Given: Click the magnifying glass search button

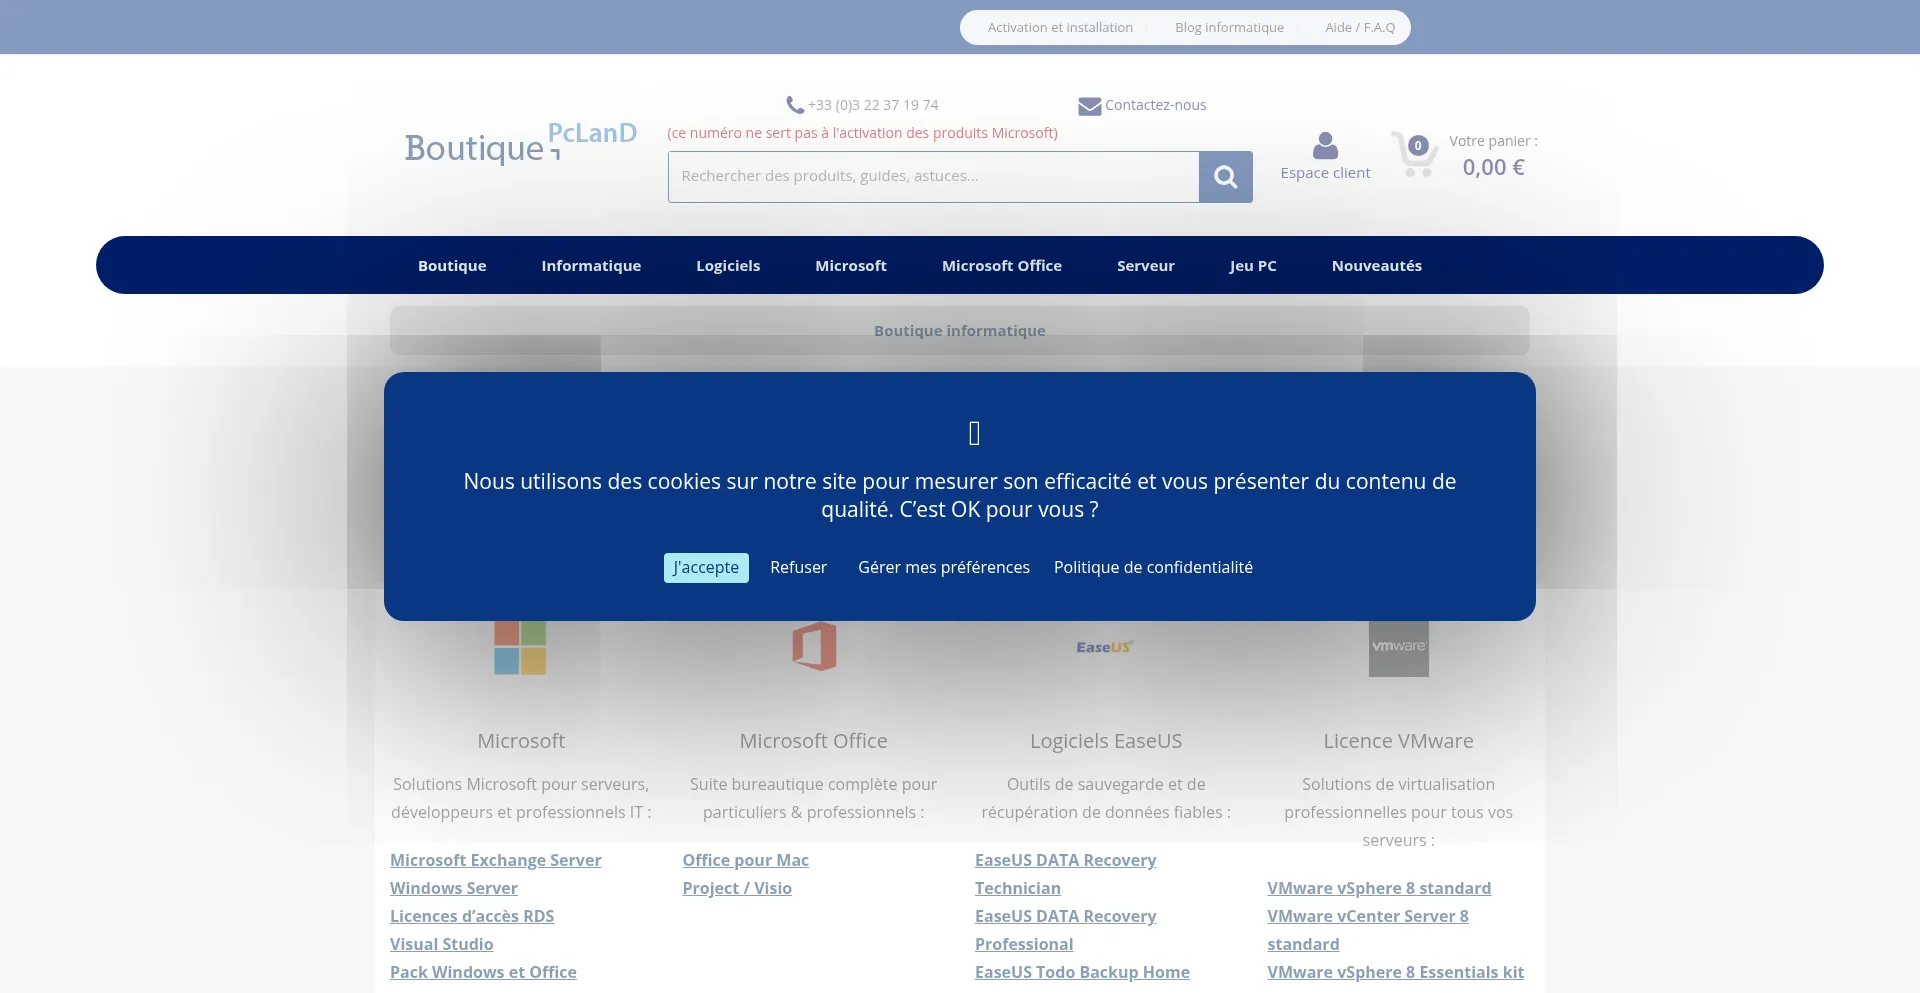Looking at the screenshot, I should coord(1225,177).
